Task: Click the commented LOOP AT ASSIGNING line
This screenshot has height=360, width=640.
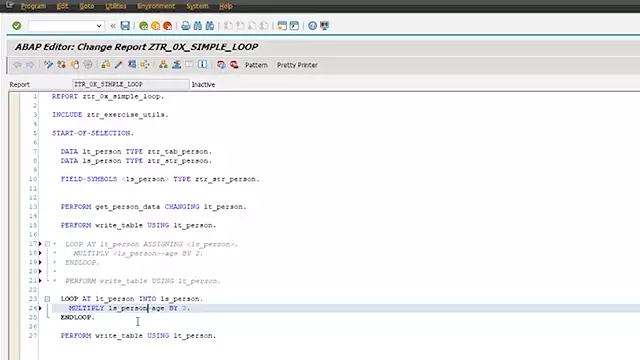Action: pos(151,244)
